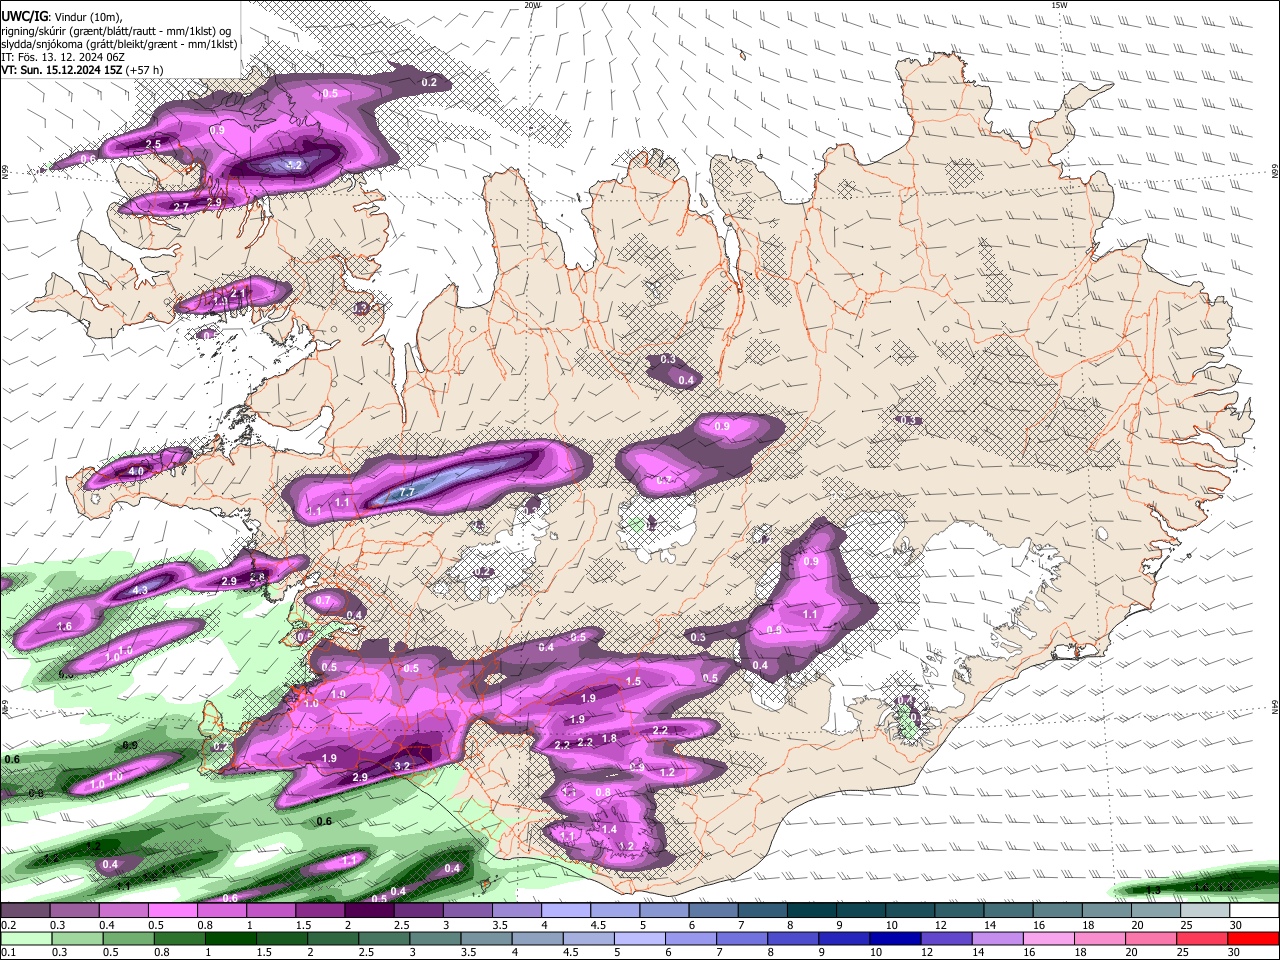Click the dark teal 8 swatch in upper legend
This screenshot has width=1280, height=960.
tap(810, 911)
